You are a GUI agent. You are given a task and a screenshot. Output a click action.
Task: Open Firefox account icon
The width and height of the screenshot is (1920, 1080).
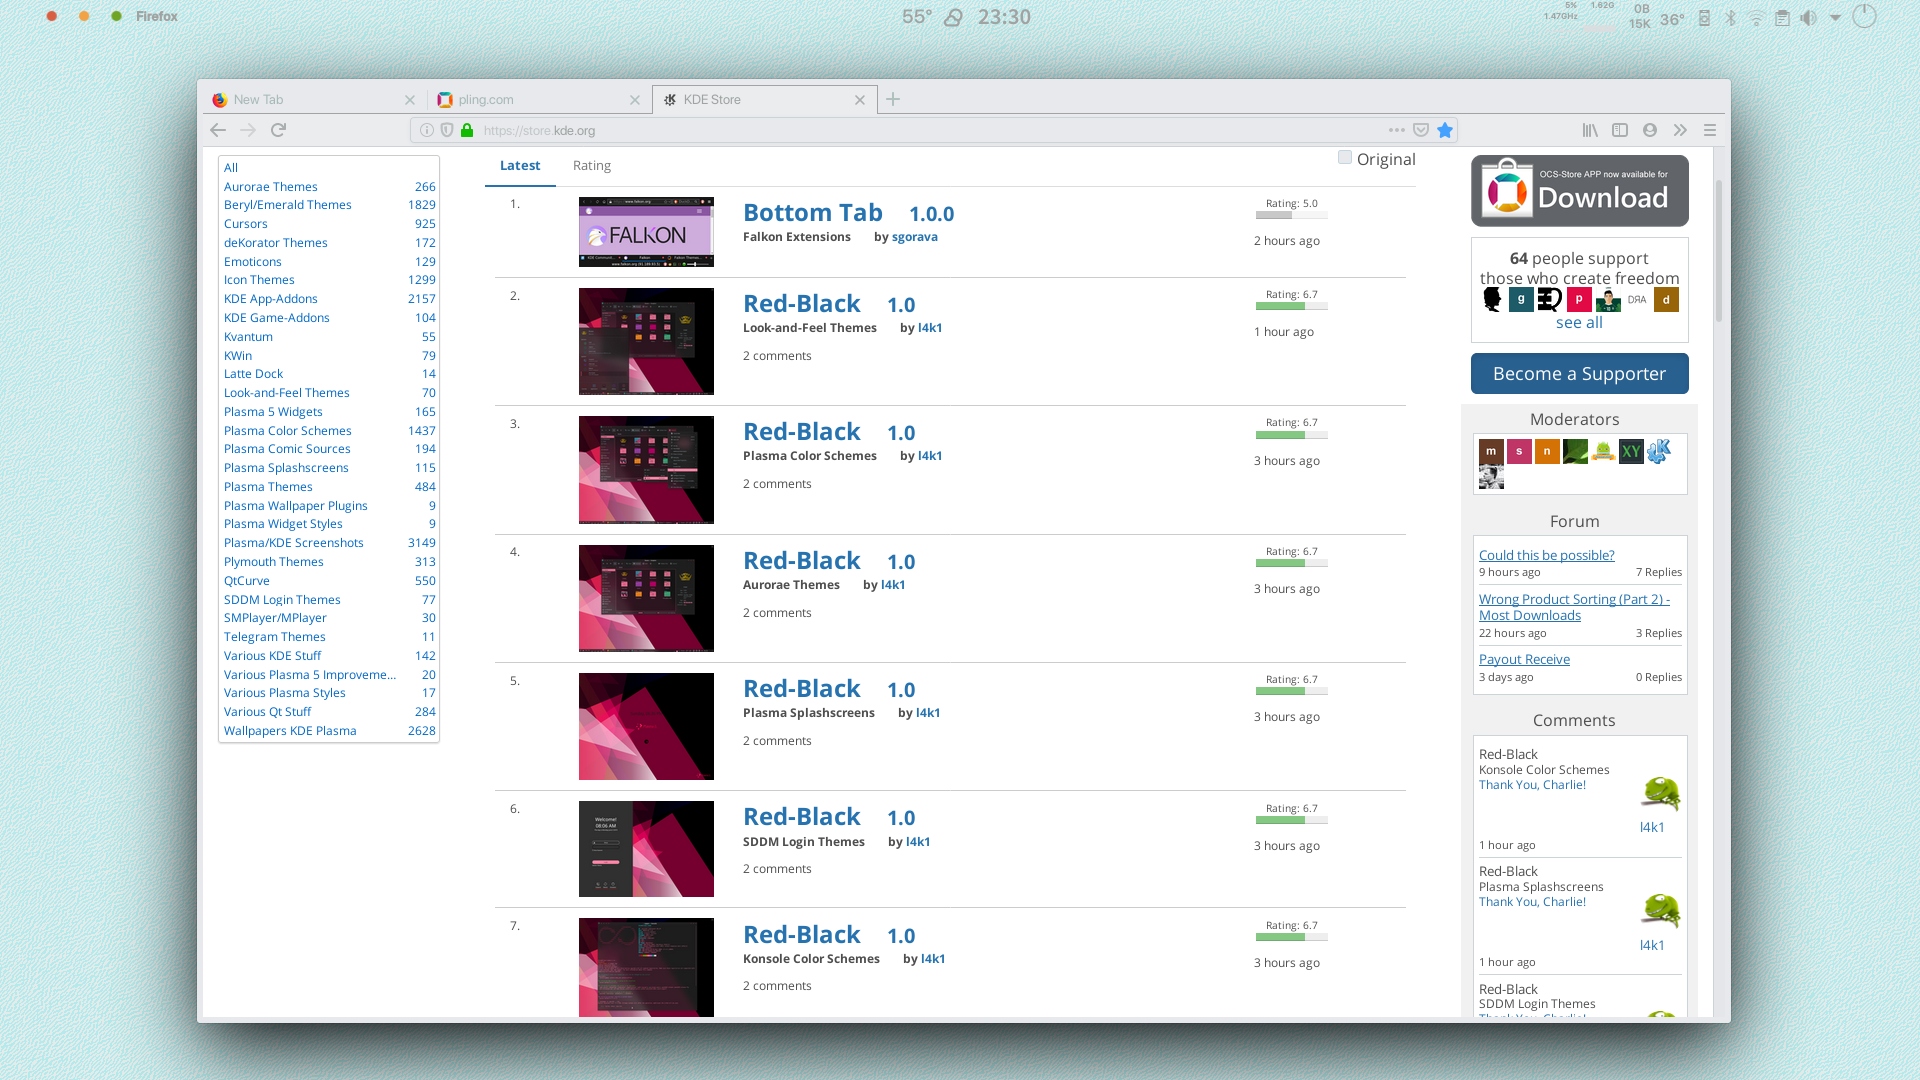[x=1650, y=130]
